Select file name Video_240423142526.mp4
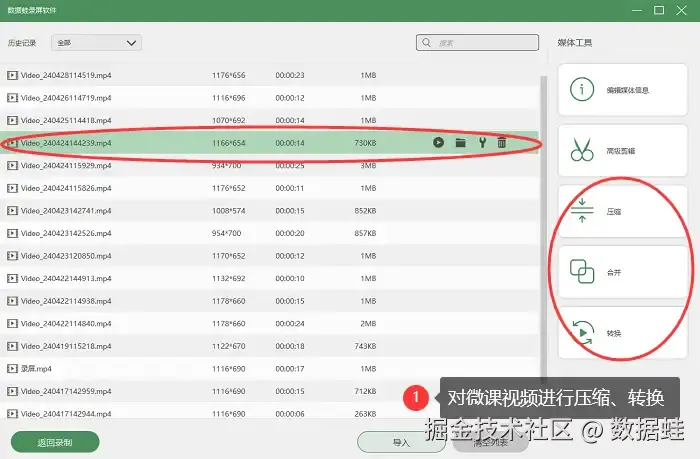Image resolution: width=700 pixels, height=459 pixels. (66, 233)
